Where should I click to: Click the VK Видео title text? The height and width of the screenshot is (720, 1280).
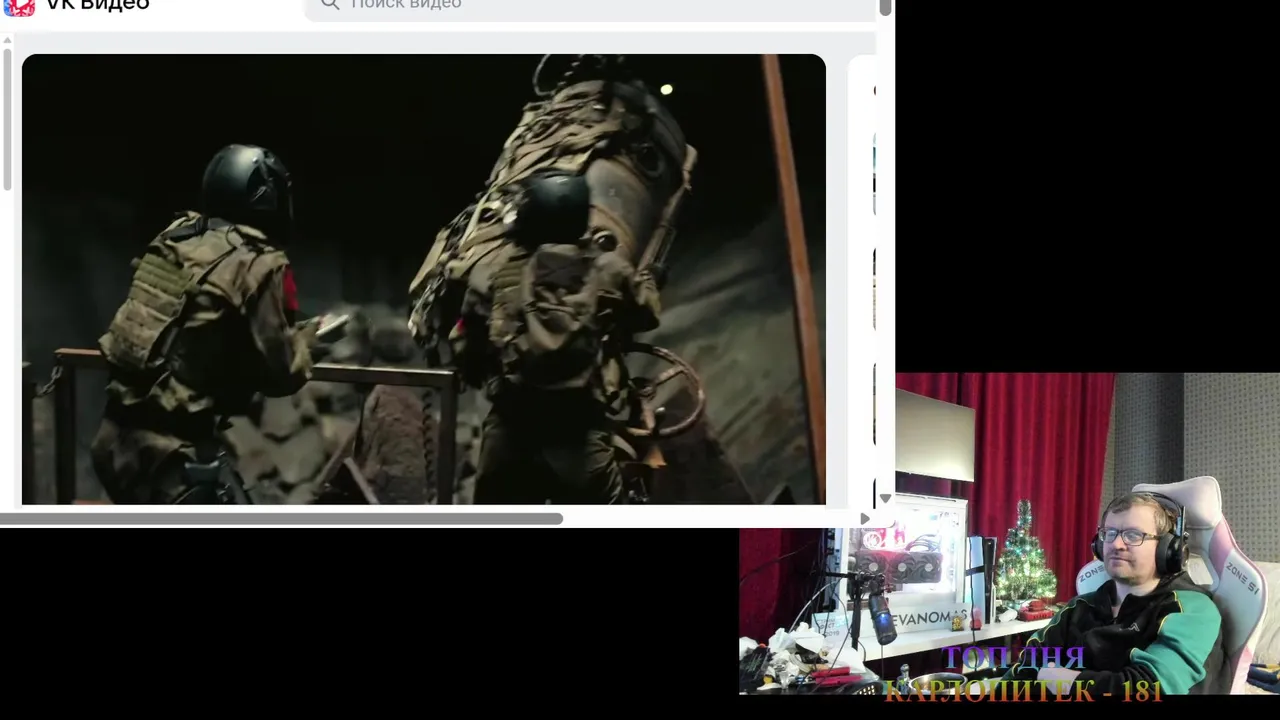pos(98,6)
